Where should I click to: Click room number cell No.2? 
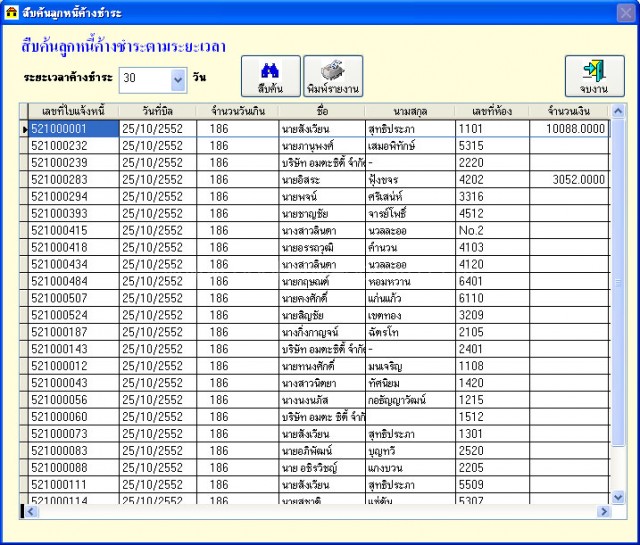coord(492,231)
